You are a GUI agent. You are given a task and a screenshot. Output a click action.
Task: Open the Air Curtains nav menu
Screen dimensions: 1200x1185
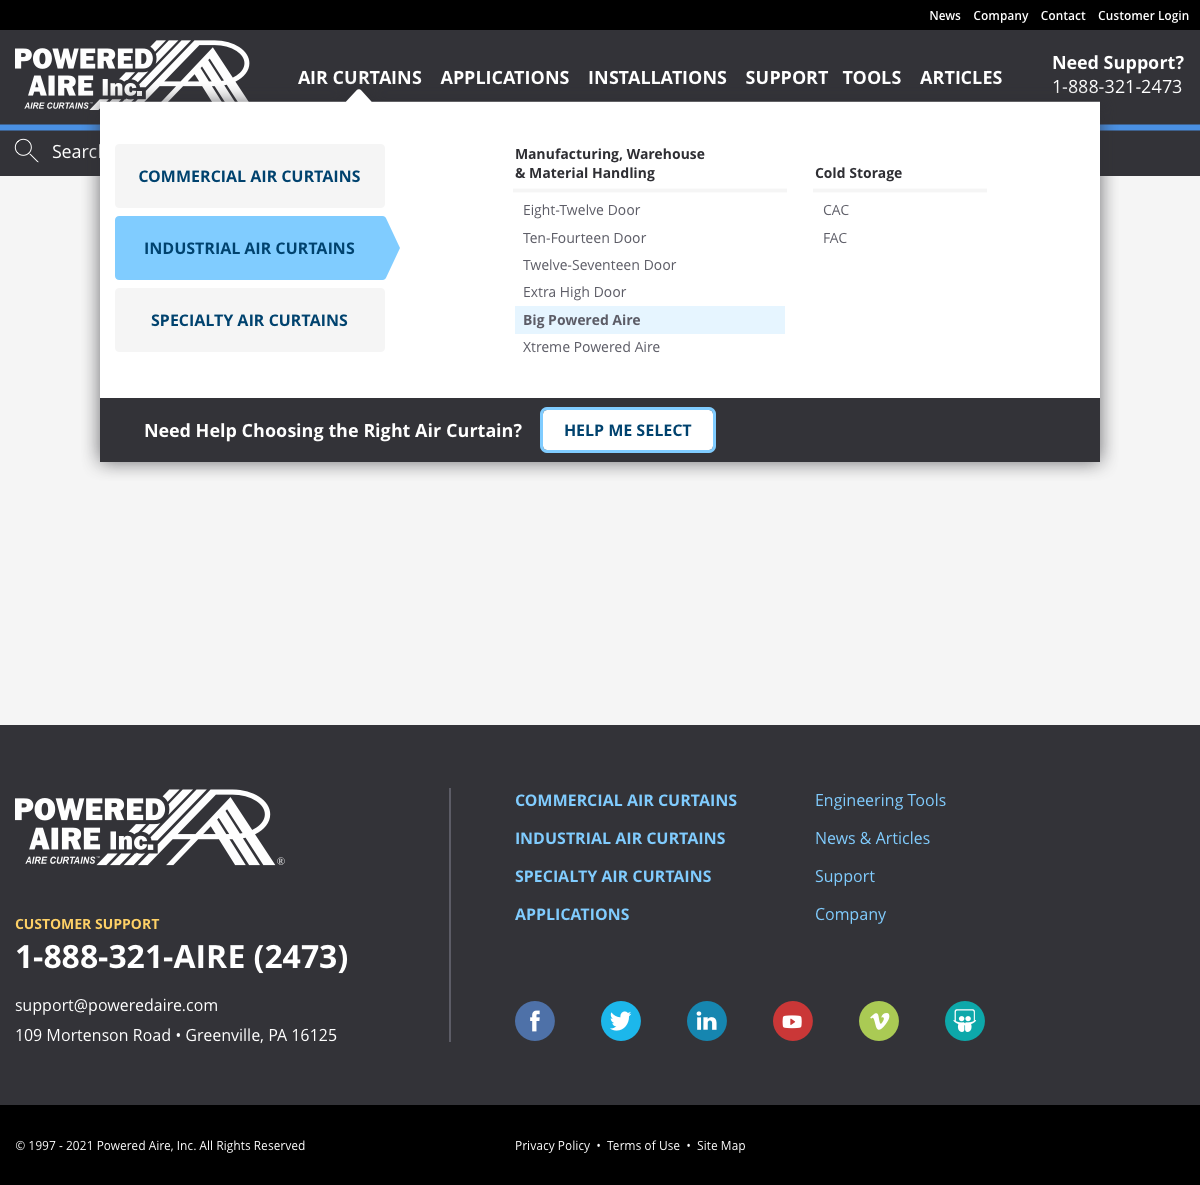click(360, 77)
